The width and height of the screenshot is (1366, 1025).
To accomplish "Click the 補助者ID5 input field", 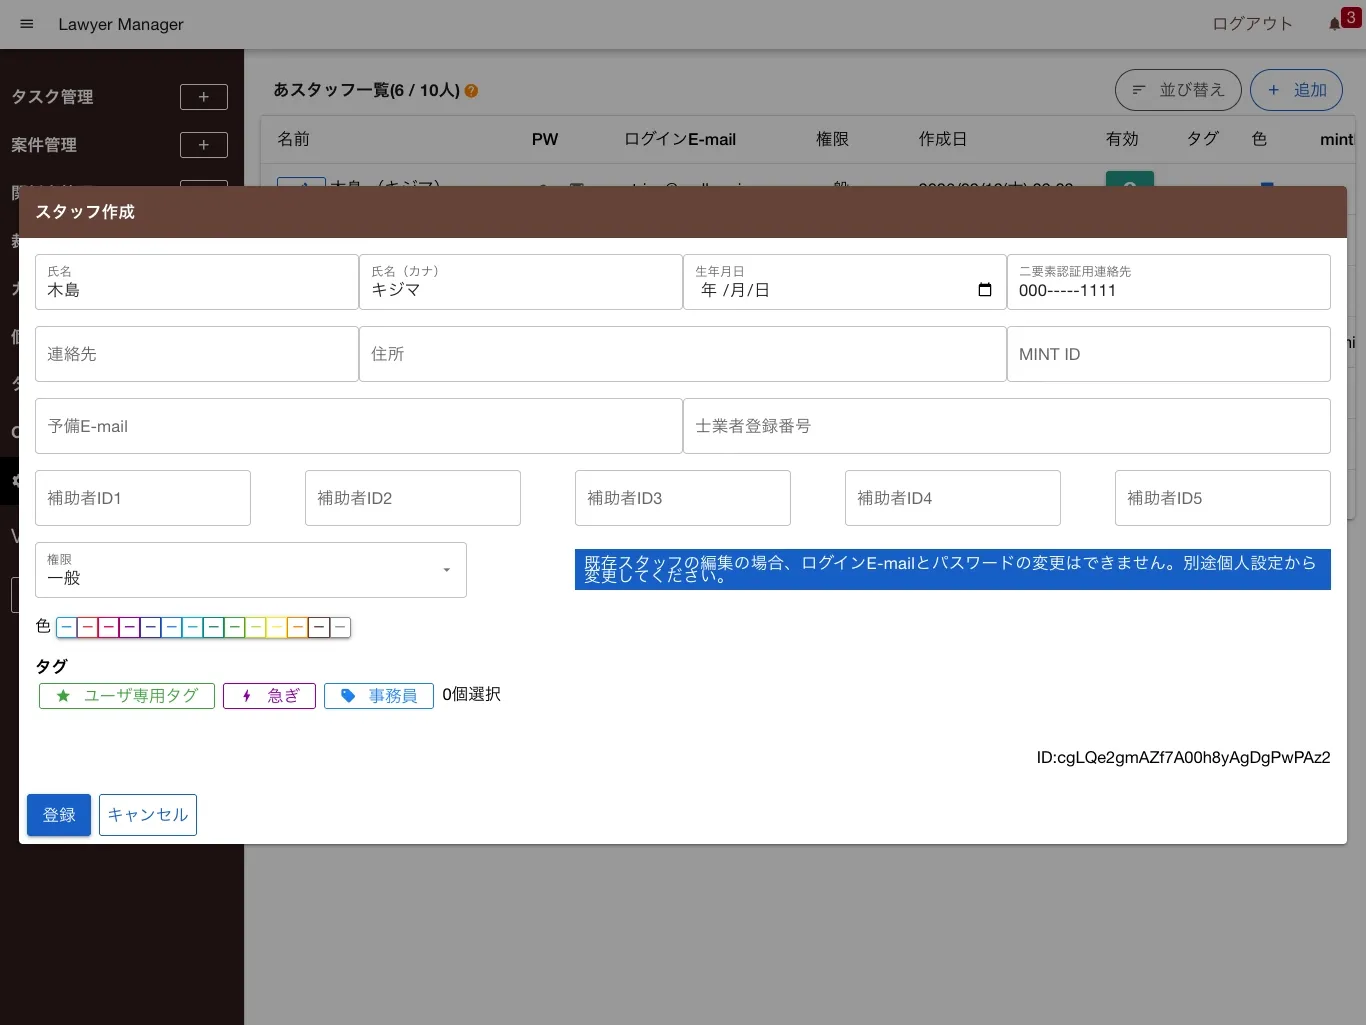I will pos(1223,498).
